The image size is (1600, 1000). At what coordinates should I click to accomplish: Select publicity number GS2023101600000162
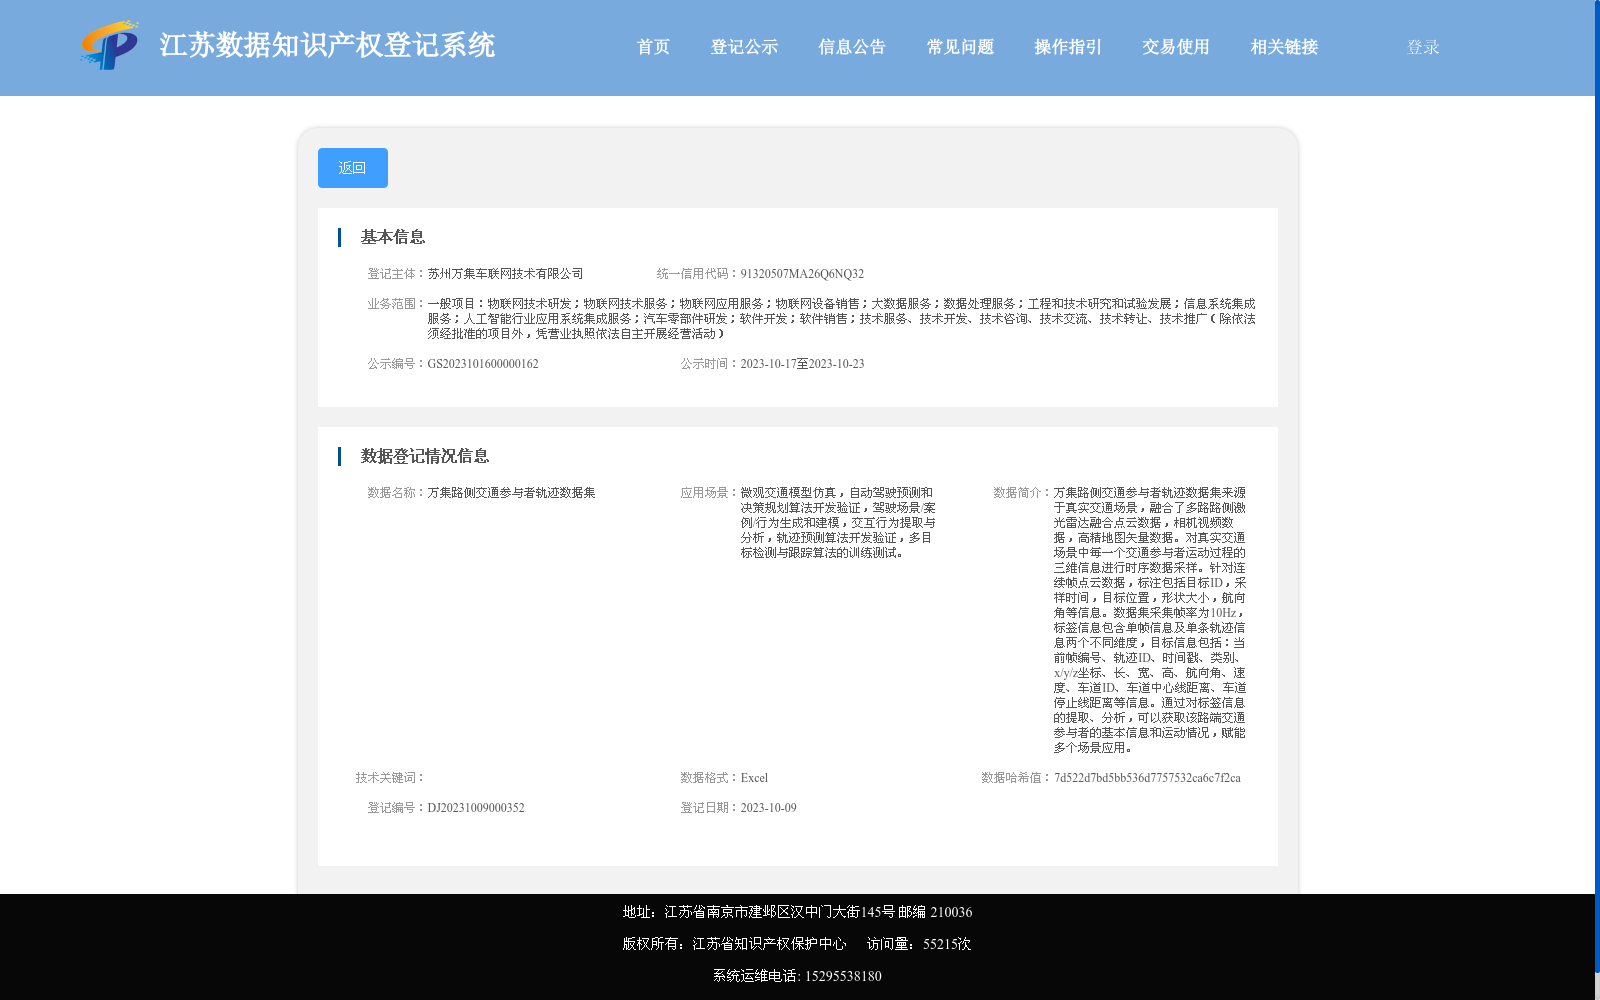483,364
